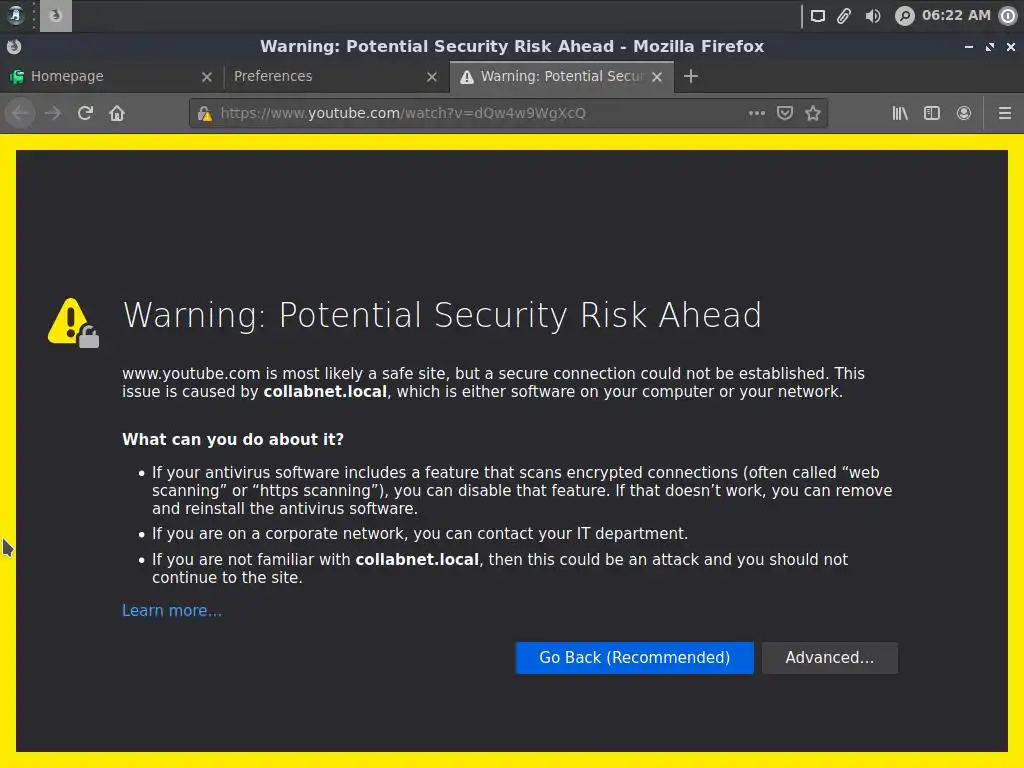
Task: Click Go Back (Recommended) button
Action: click(x=634, y=658)
